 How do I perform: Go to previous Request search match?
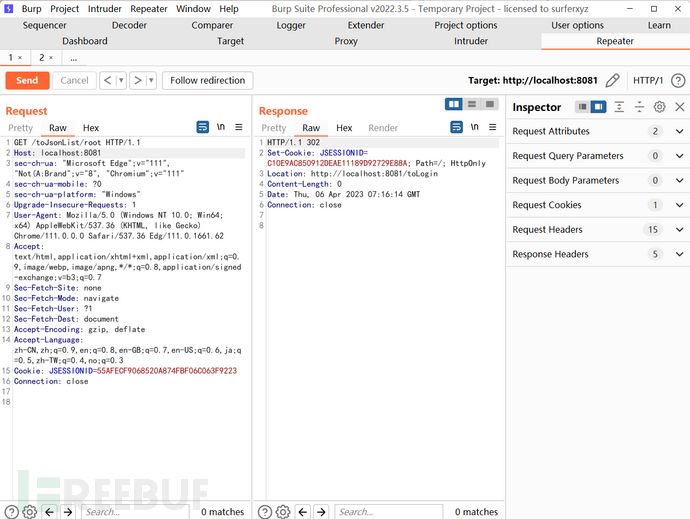pyautogui.click(x=49, y=512)
